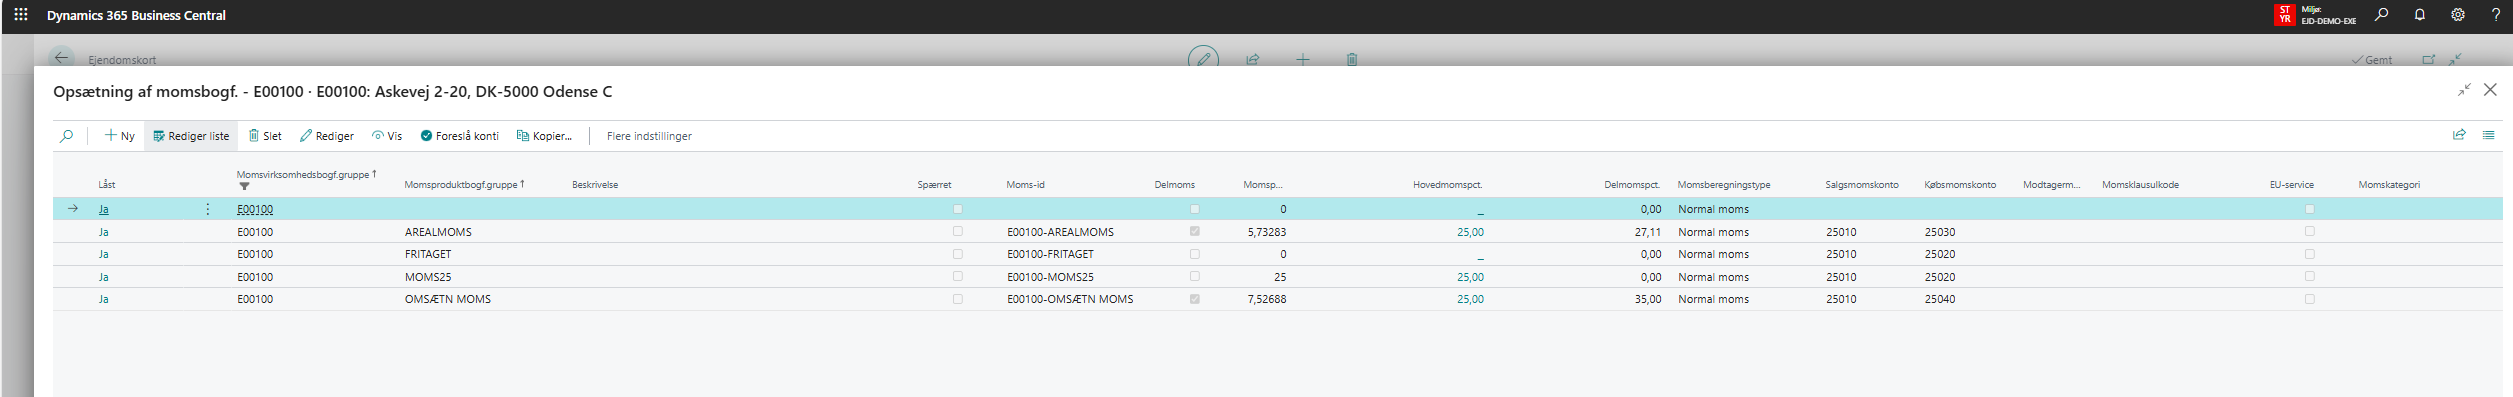Viewport: 2513px width, 397px height.
Task: Click Vis in the toolbar
Action: [x=387, y=136]
